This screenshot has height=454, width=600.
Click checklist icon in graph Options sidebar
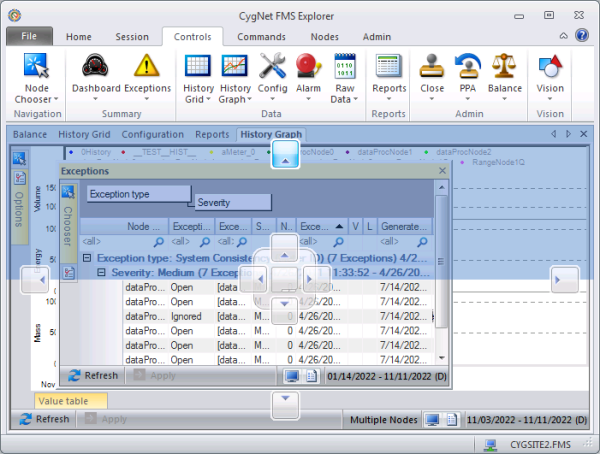coord(20,178)
